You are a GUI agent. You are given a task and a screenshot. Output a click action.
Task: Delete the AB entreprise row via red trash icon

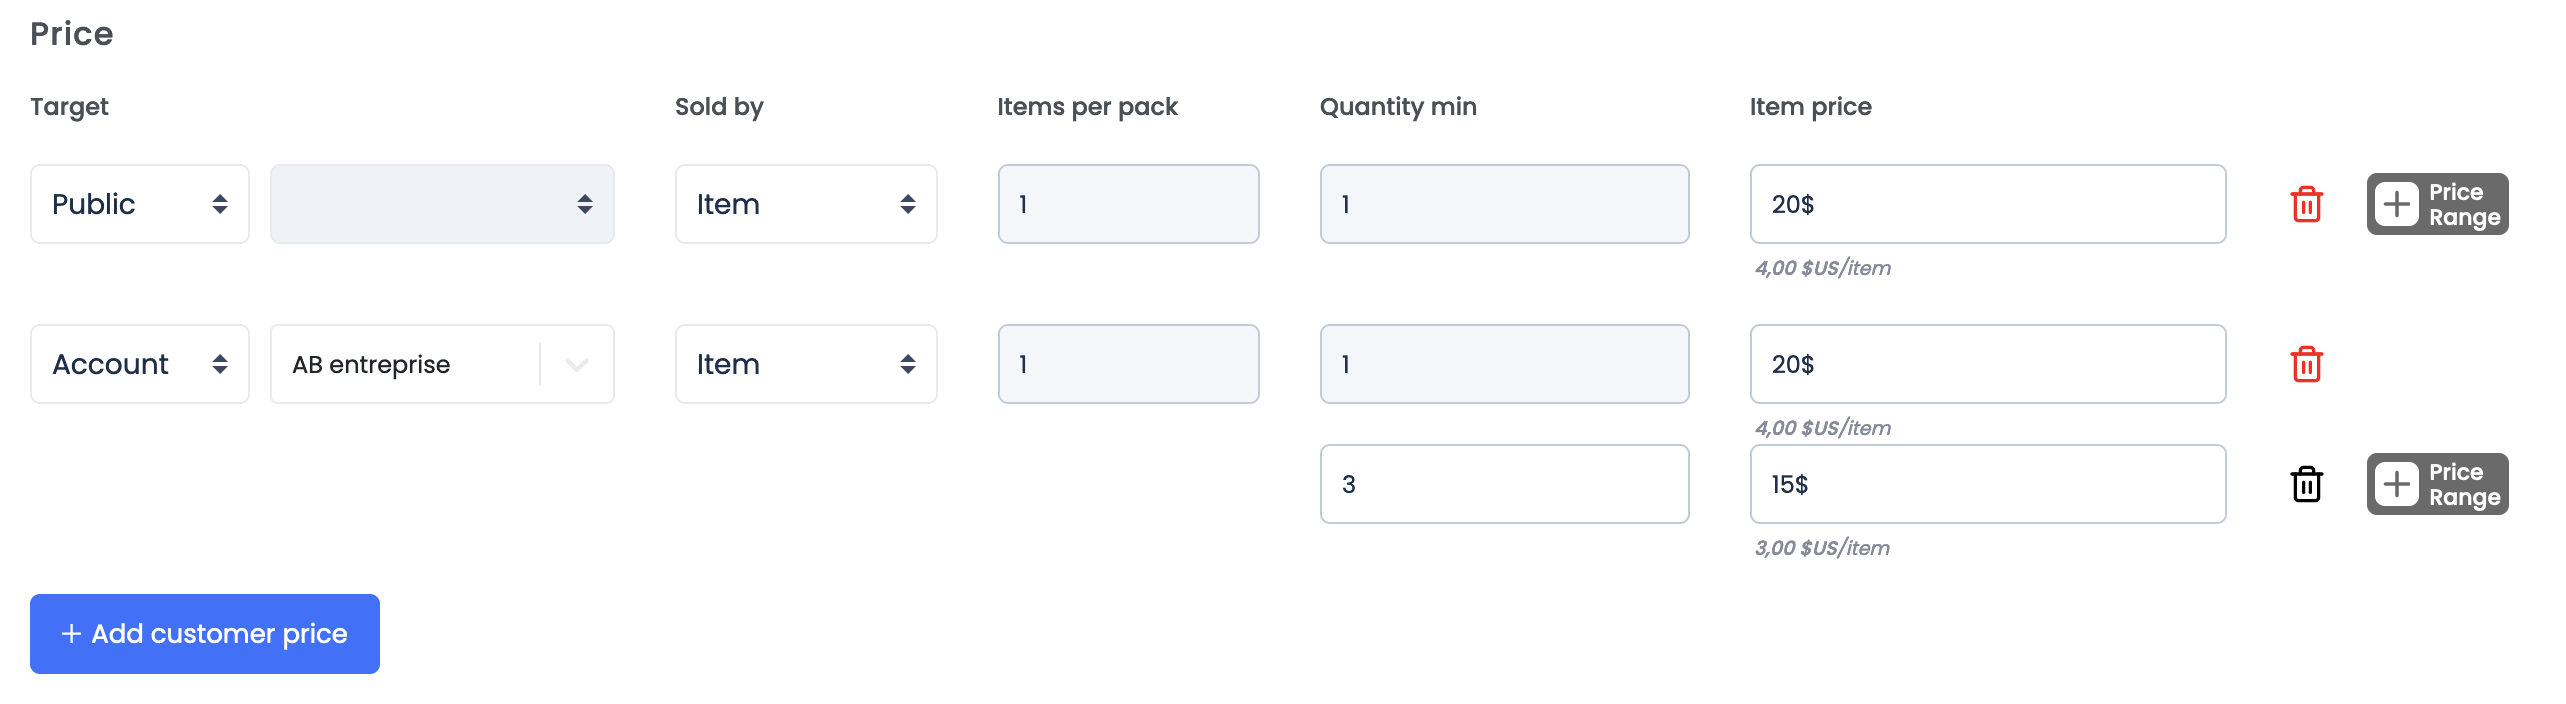(2306, 364)
